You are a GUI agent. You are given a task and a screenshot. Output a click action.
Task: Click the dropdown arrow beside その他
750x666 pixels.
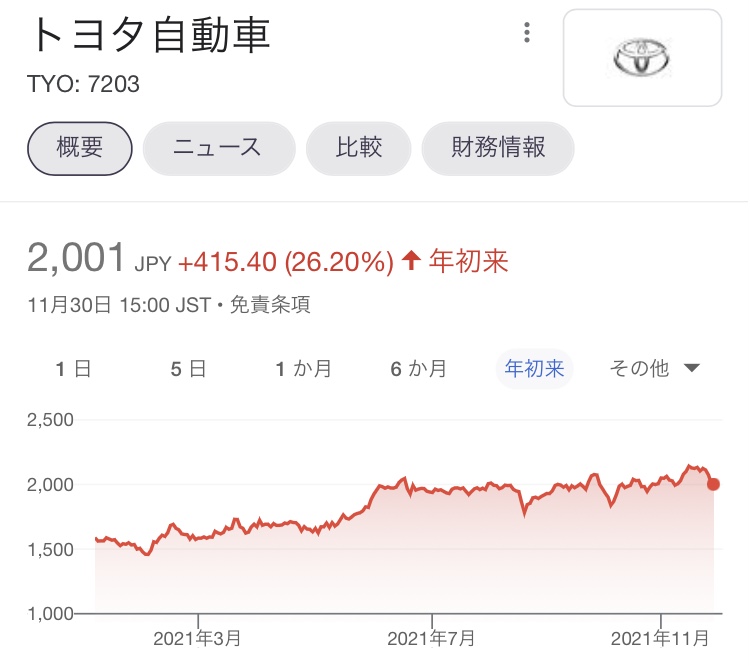click(x=692, y=369)
